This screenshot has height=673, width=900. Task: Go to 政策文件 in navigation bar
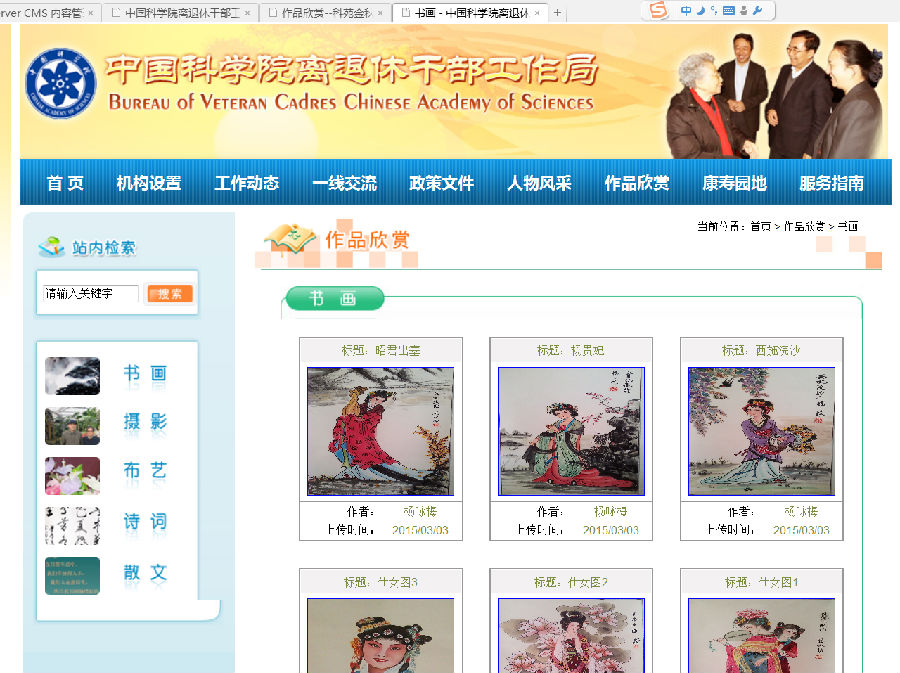tap(441, 183)
